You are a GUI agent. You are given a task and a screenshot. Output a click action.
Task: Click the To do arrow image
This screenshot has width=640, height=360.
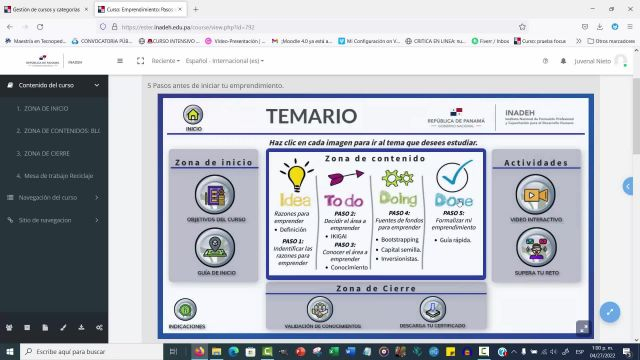346,177
